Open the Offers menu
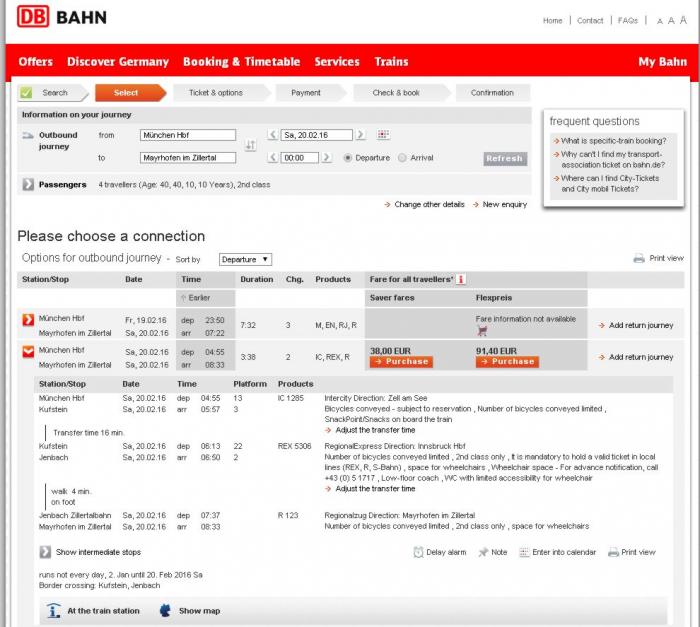Viewport: 700px width, 627px height. pyautogui.click(x=36, y=62)
